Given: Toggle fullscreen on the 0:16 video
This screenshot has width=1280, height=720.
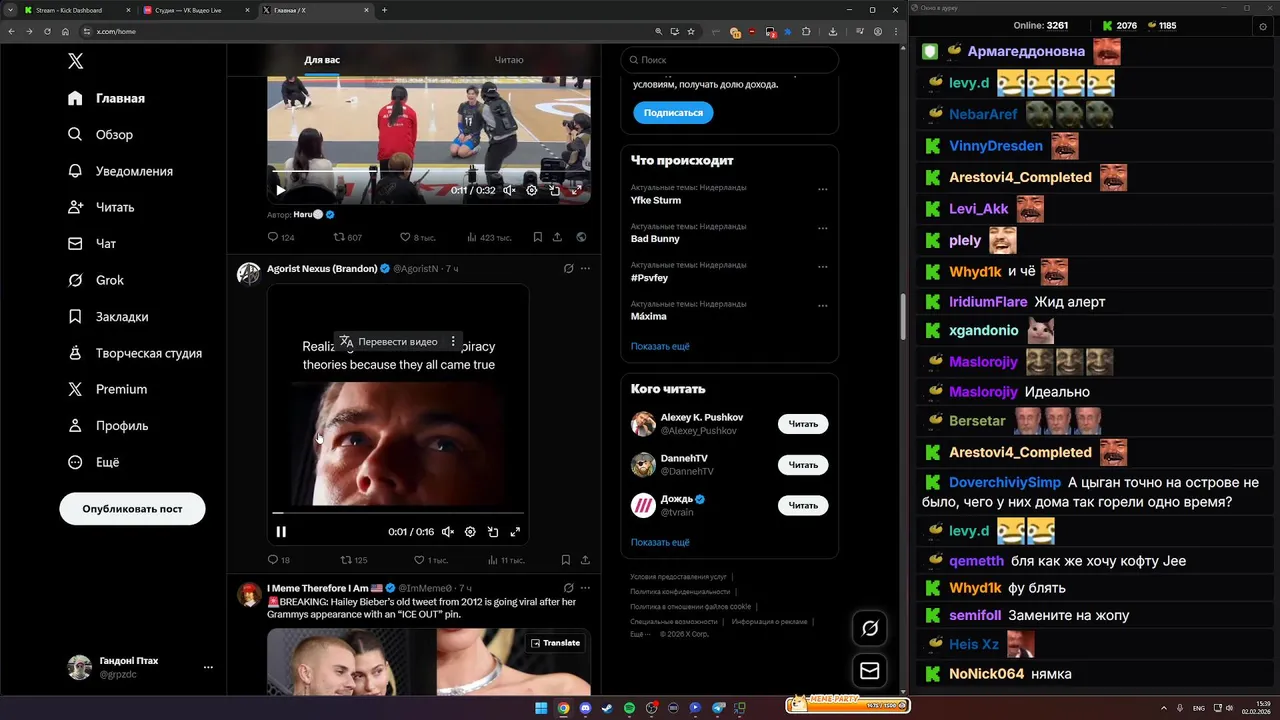Looking at the screenshot, I should point(516,532).
